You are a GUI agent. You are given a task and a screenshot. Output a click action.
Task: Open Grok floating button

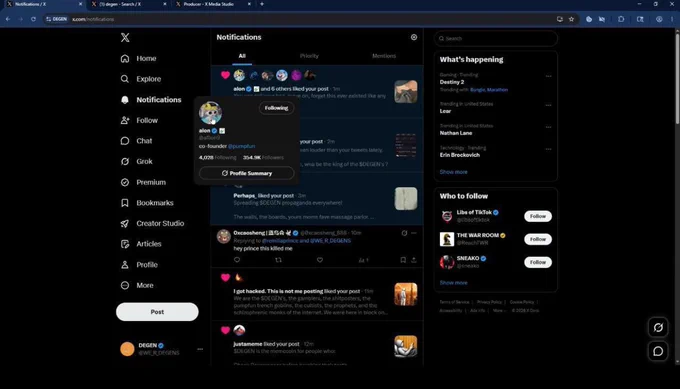[x=658, y=327]
